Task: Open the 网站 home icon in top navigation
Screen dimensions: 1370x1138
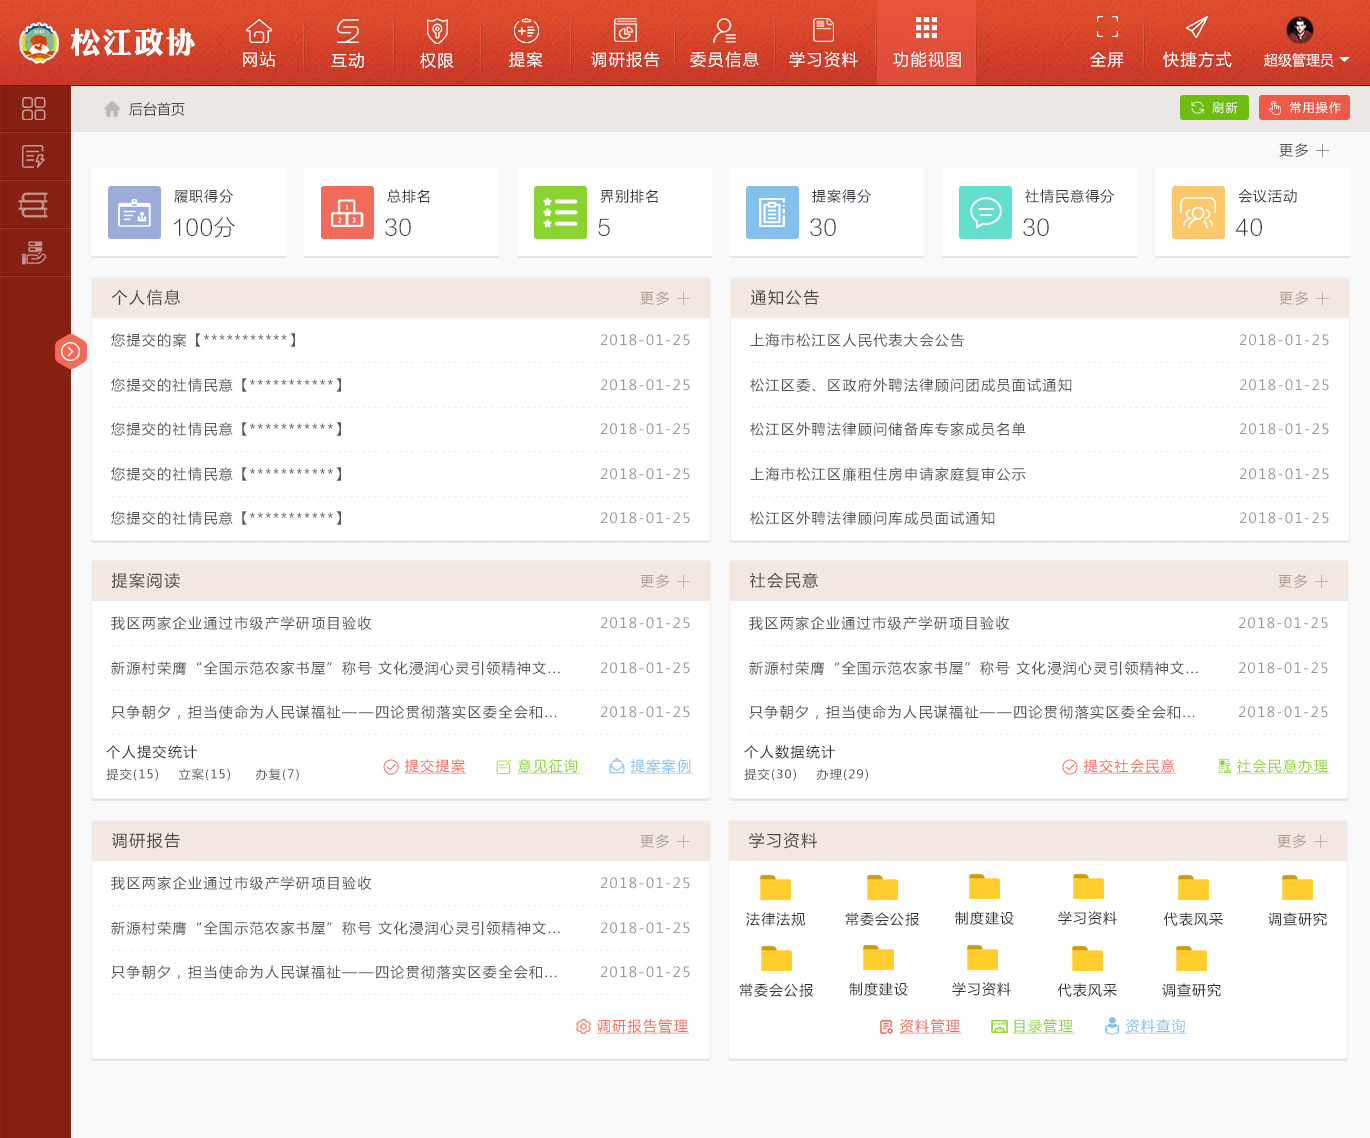Action: pyautogui.click(x=259, y=43)
